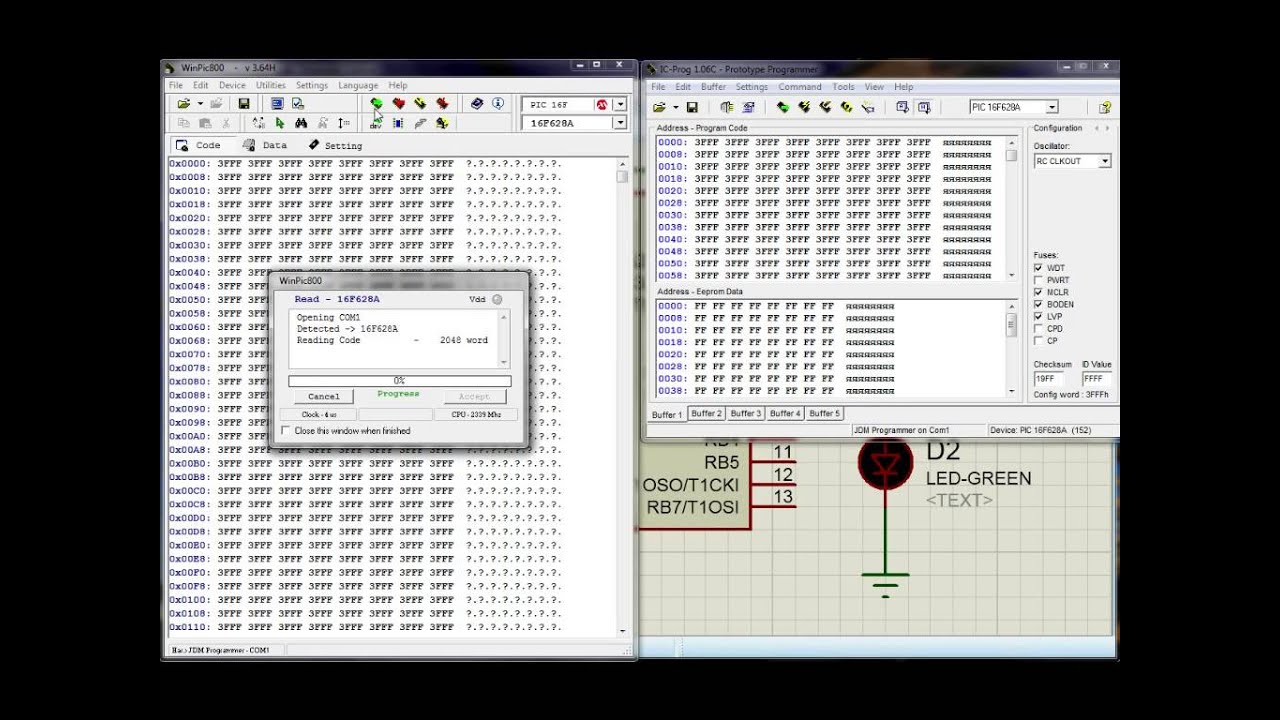Enable the CPD fuse checkbox

[x=1039, y=328]
